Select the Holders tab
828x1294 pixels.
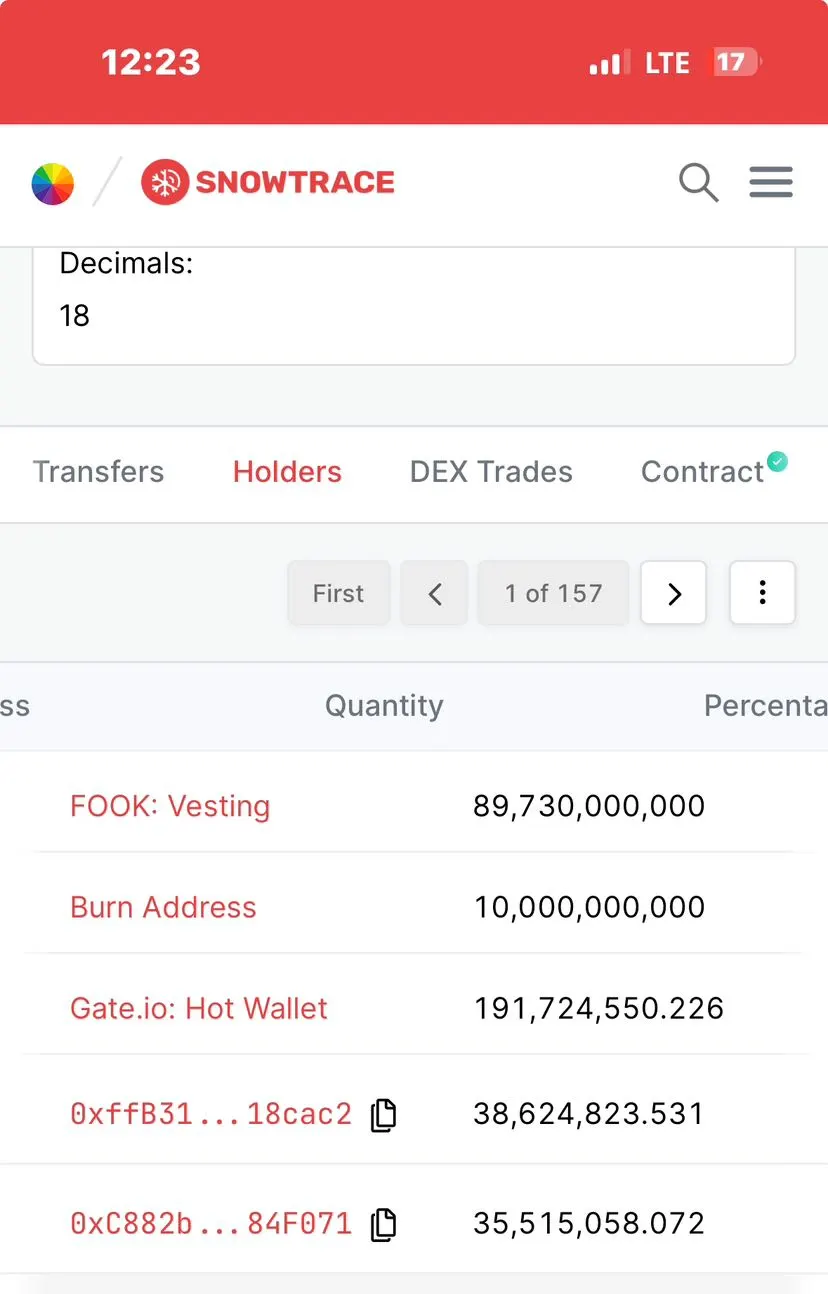pos(287,472)
